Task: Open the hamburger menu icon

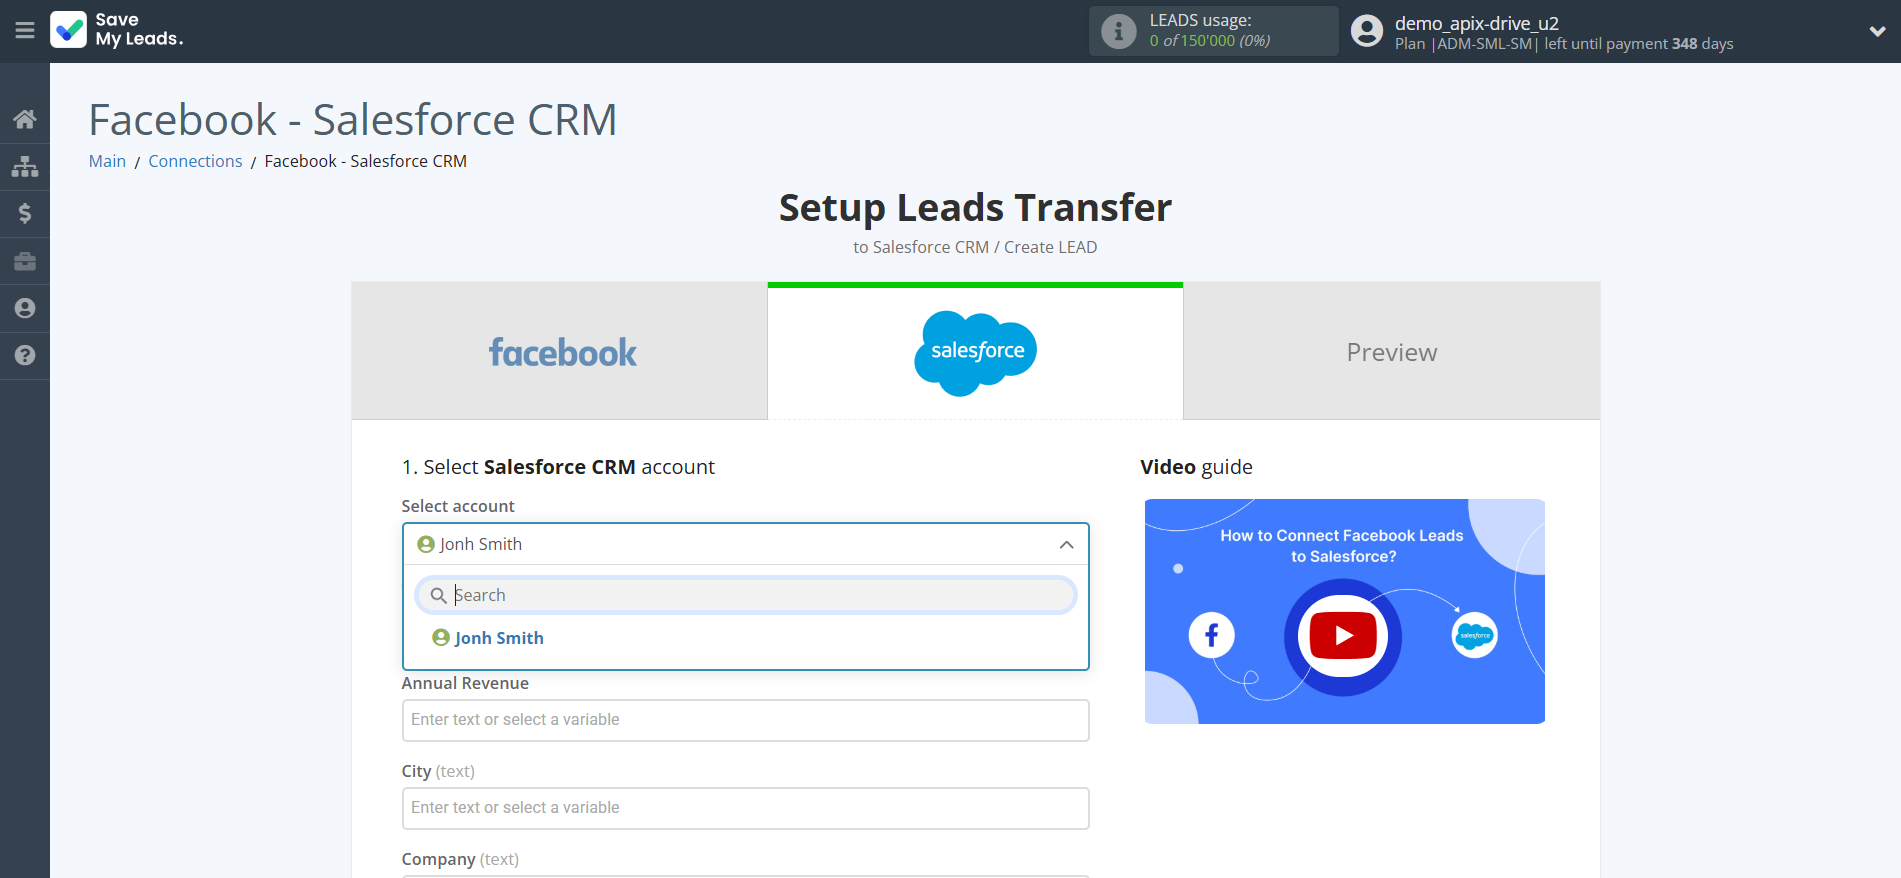Action: tap(25, 31)
